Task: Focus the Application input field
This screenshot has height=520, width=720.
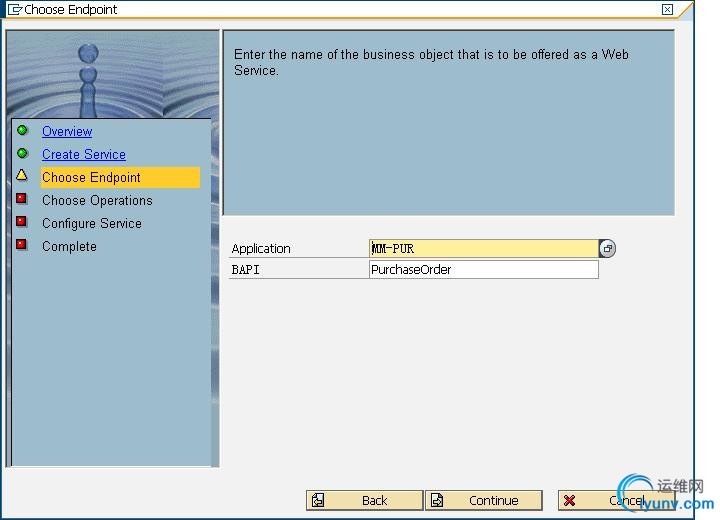Action: [484, 249]
